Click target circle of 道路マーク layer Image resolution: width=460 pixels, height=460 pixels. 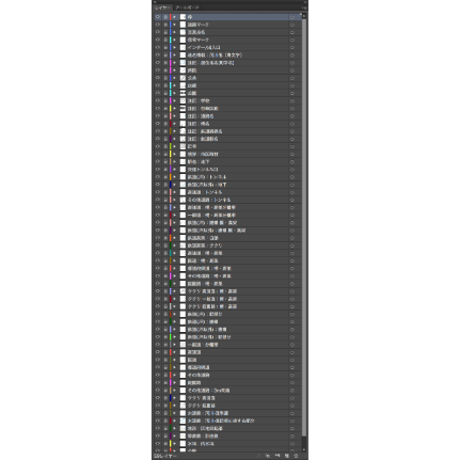pyautogui.click(x=292, y=25)
